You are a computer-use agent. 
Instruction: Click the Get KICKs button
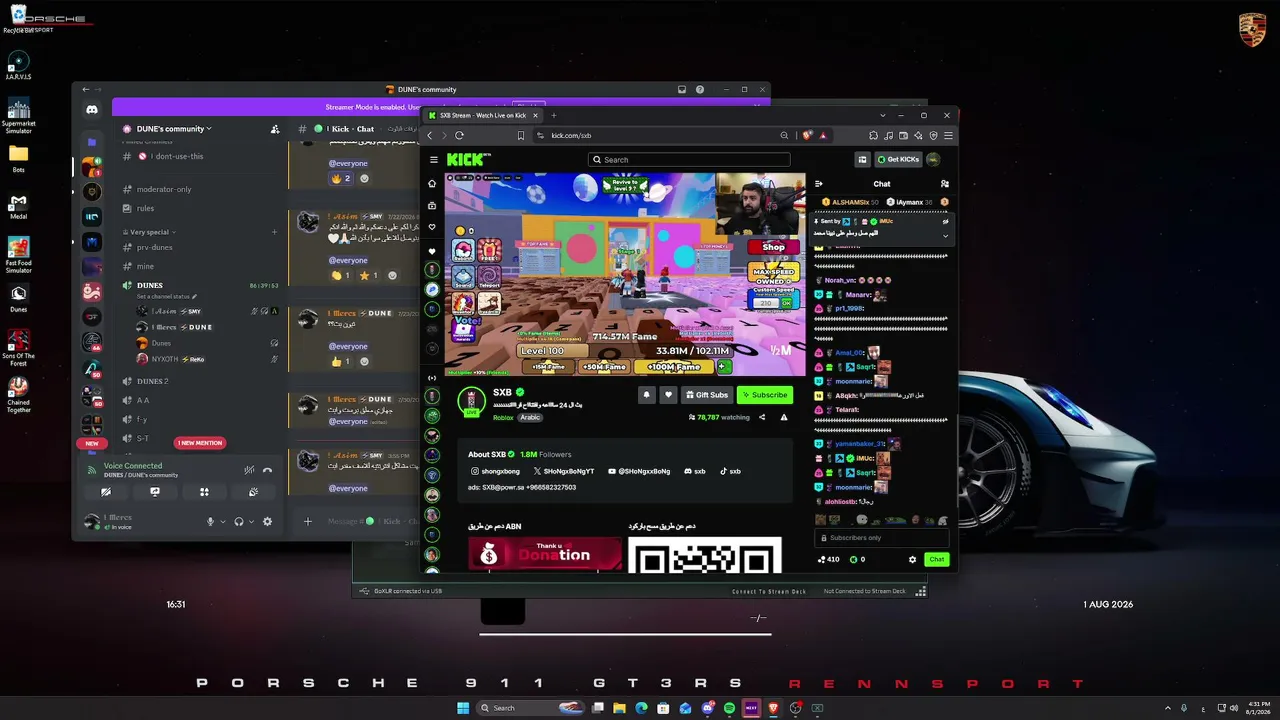898,159
